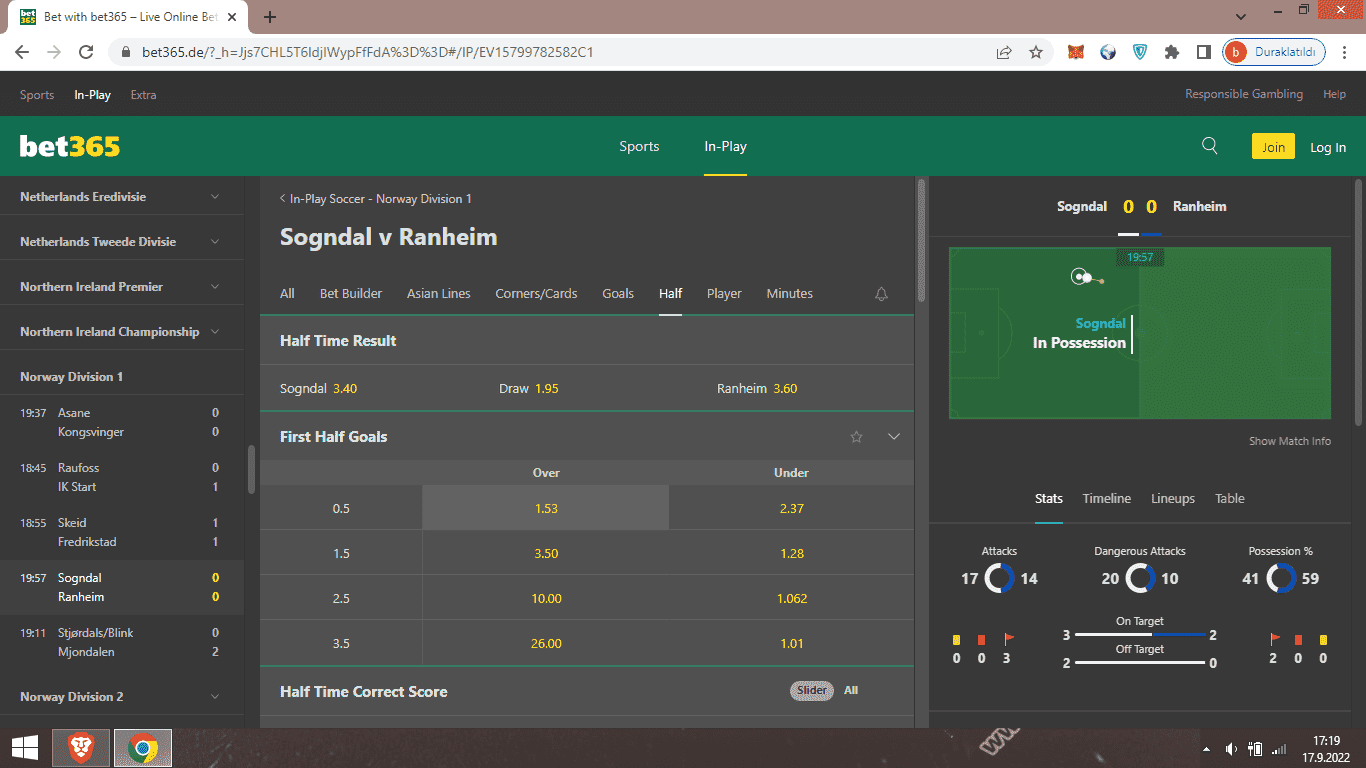Click Log In
1366x768 pixels.
pyautogui.click(x=1328, y=147)
